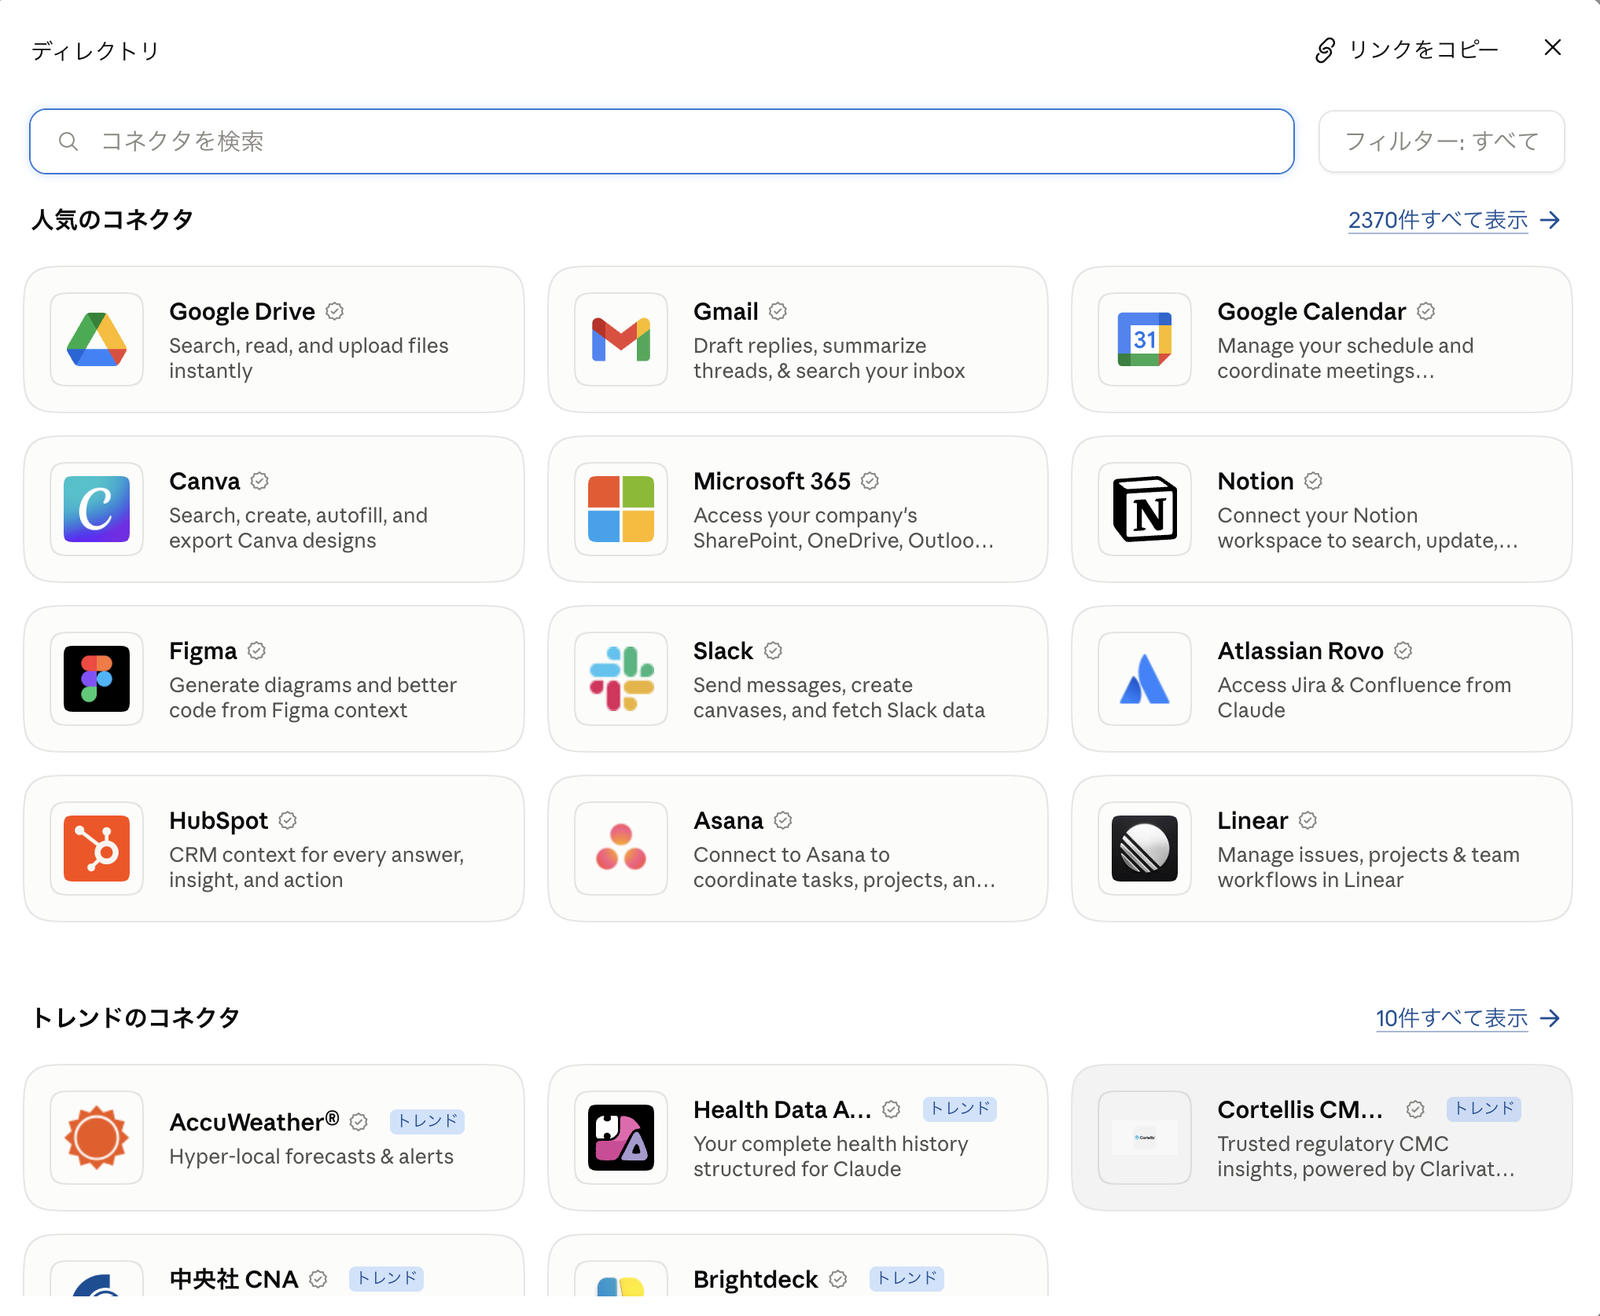
Task: Show all 10 trending connectors
Action: tap(1468, 1018)
